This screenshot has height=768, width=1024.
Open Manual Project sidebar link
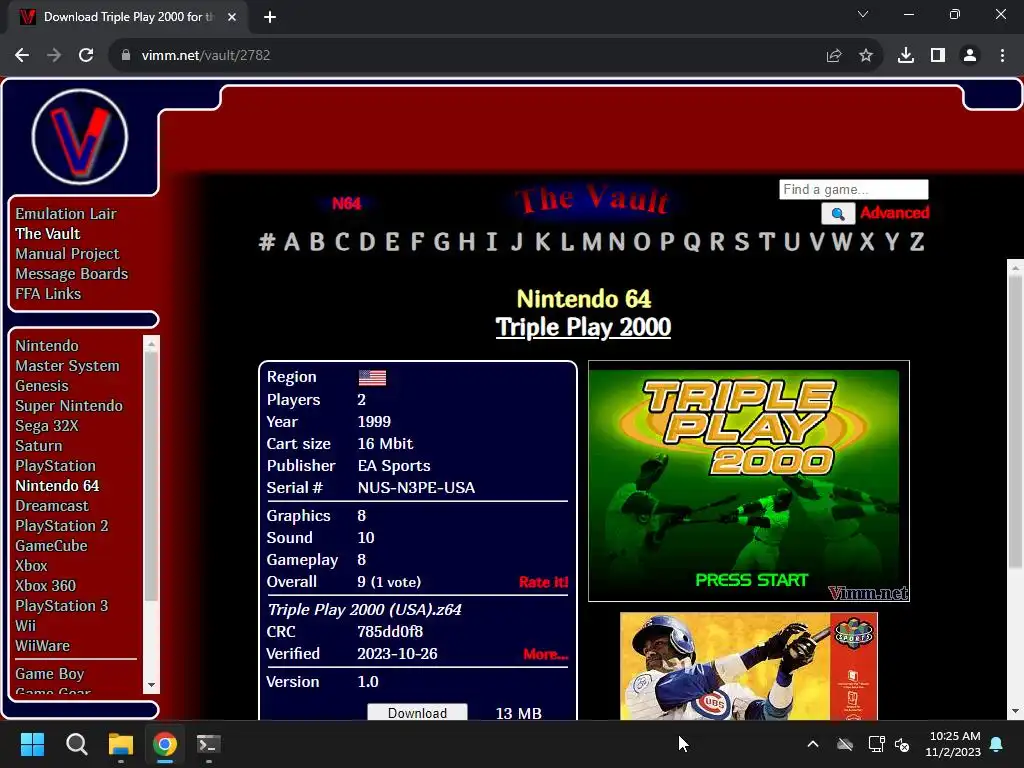[67, 254]
